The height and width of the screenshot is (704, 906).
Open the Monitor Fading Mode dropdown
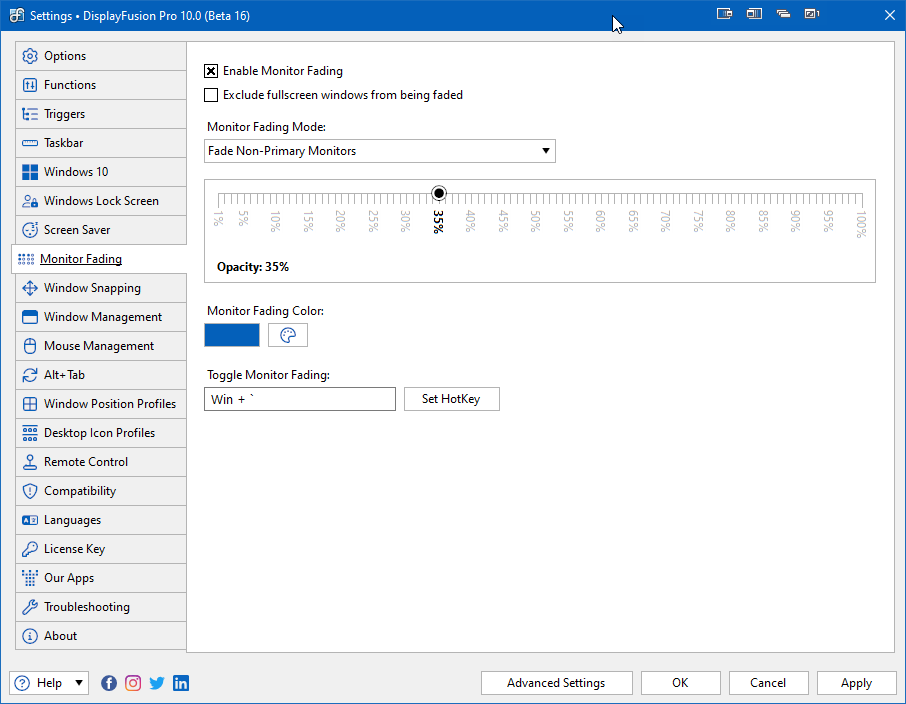click(380, 151)
